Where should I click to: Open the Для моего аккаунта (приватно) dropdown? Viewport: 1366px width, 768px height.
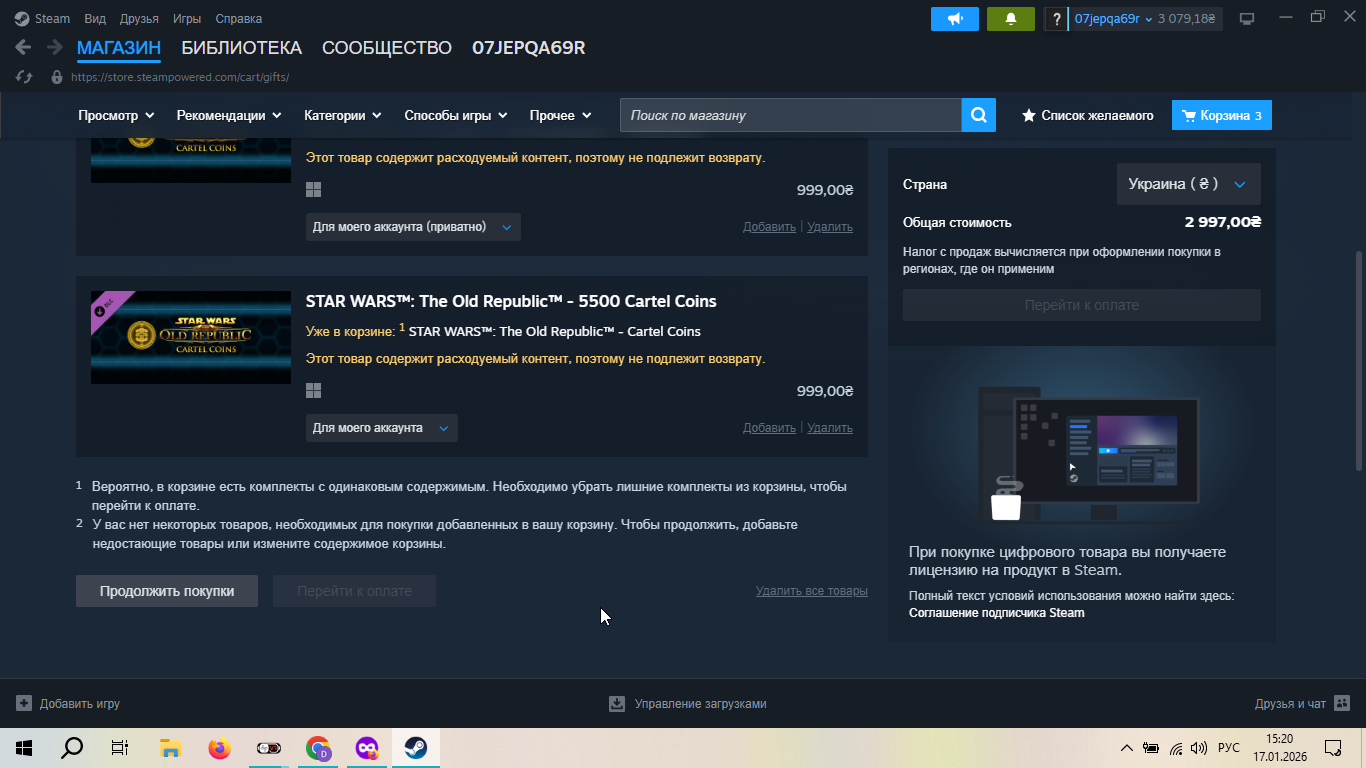(413, 227)
